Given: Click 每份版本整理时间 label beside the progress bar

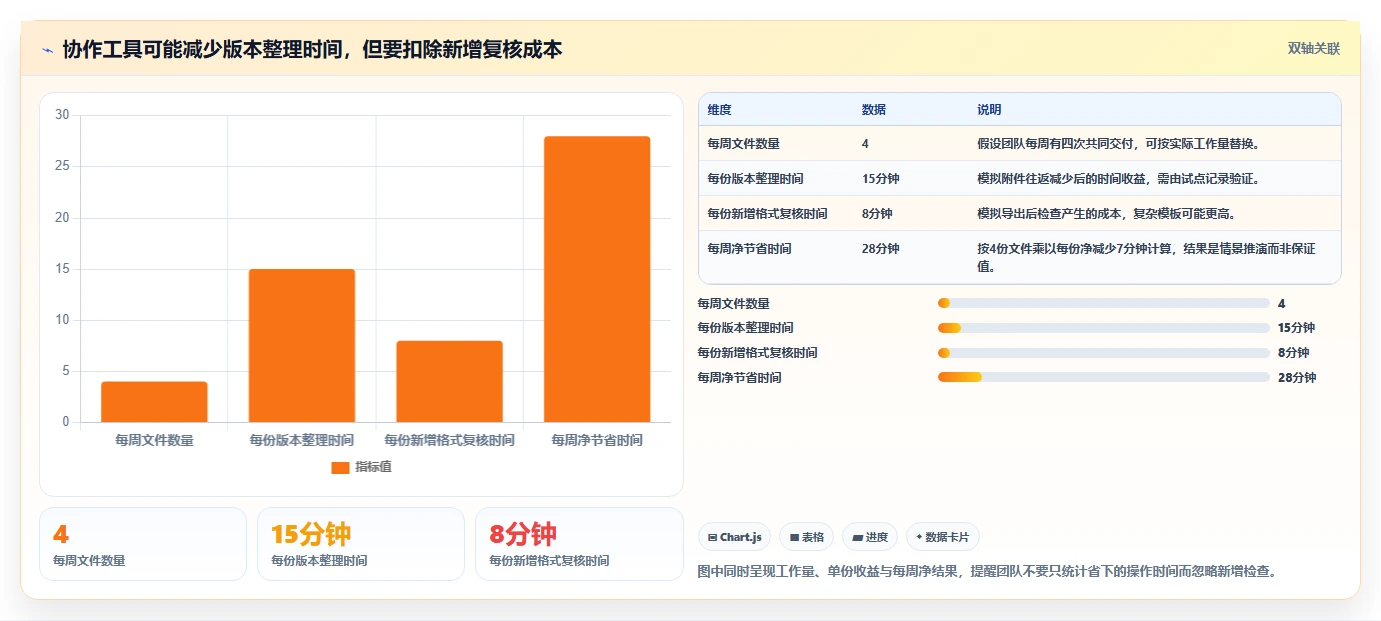Looking at the screenshot, I should (745, 328).
